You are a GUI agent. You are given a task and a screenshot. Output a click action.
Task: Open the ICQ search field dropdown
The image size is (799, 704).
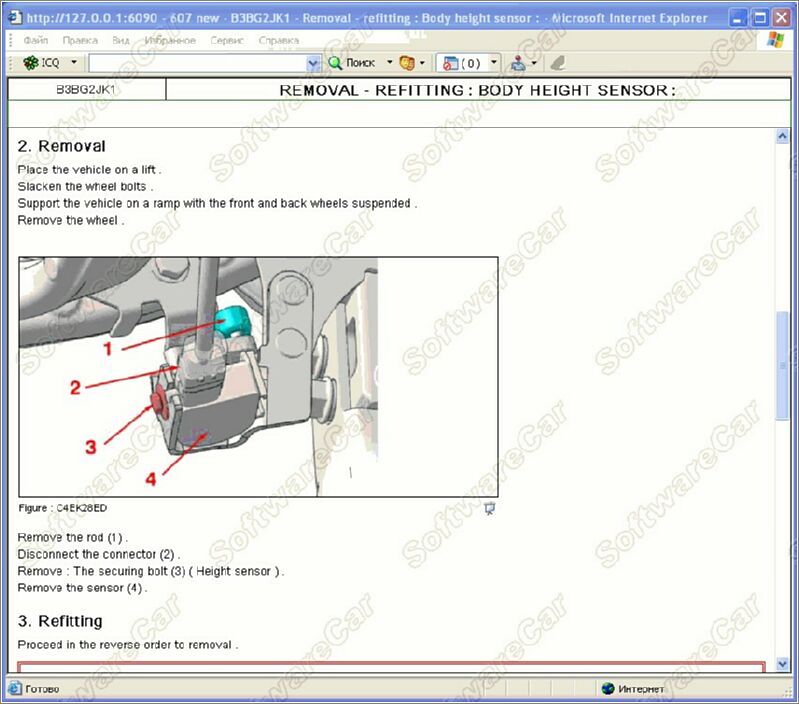313,63
